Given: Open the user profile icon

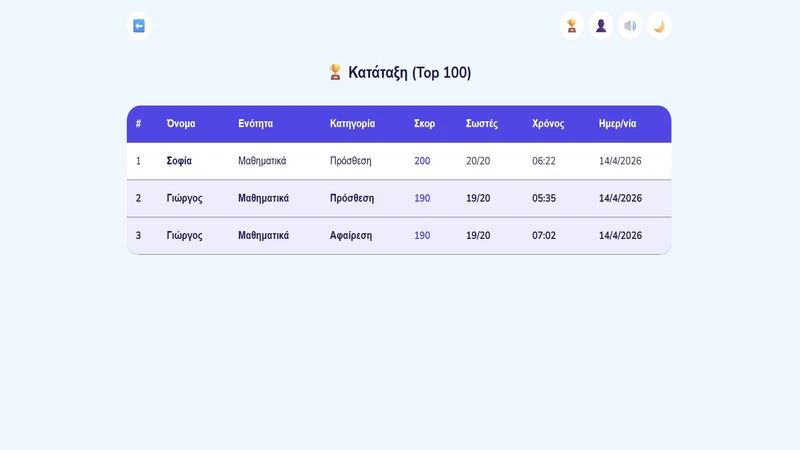Looking at the screenshot, I should (601, 26).
